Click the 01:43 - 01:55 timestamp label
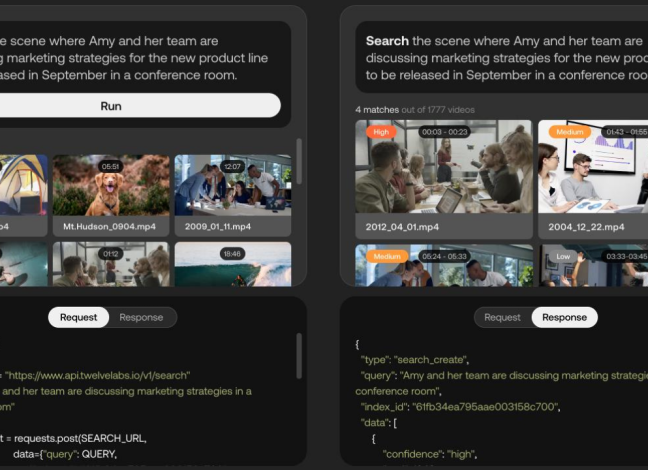The image size is (648, 470). point(626,132)
